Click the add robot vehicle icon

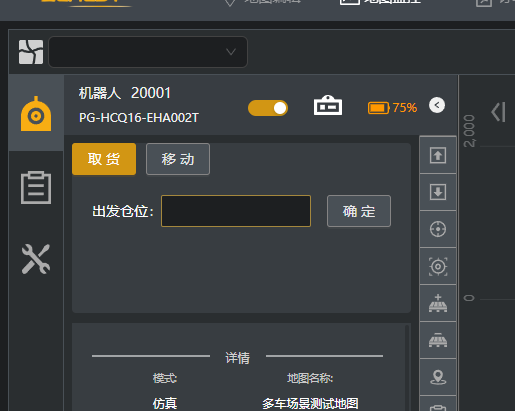438,303
